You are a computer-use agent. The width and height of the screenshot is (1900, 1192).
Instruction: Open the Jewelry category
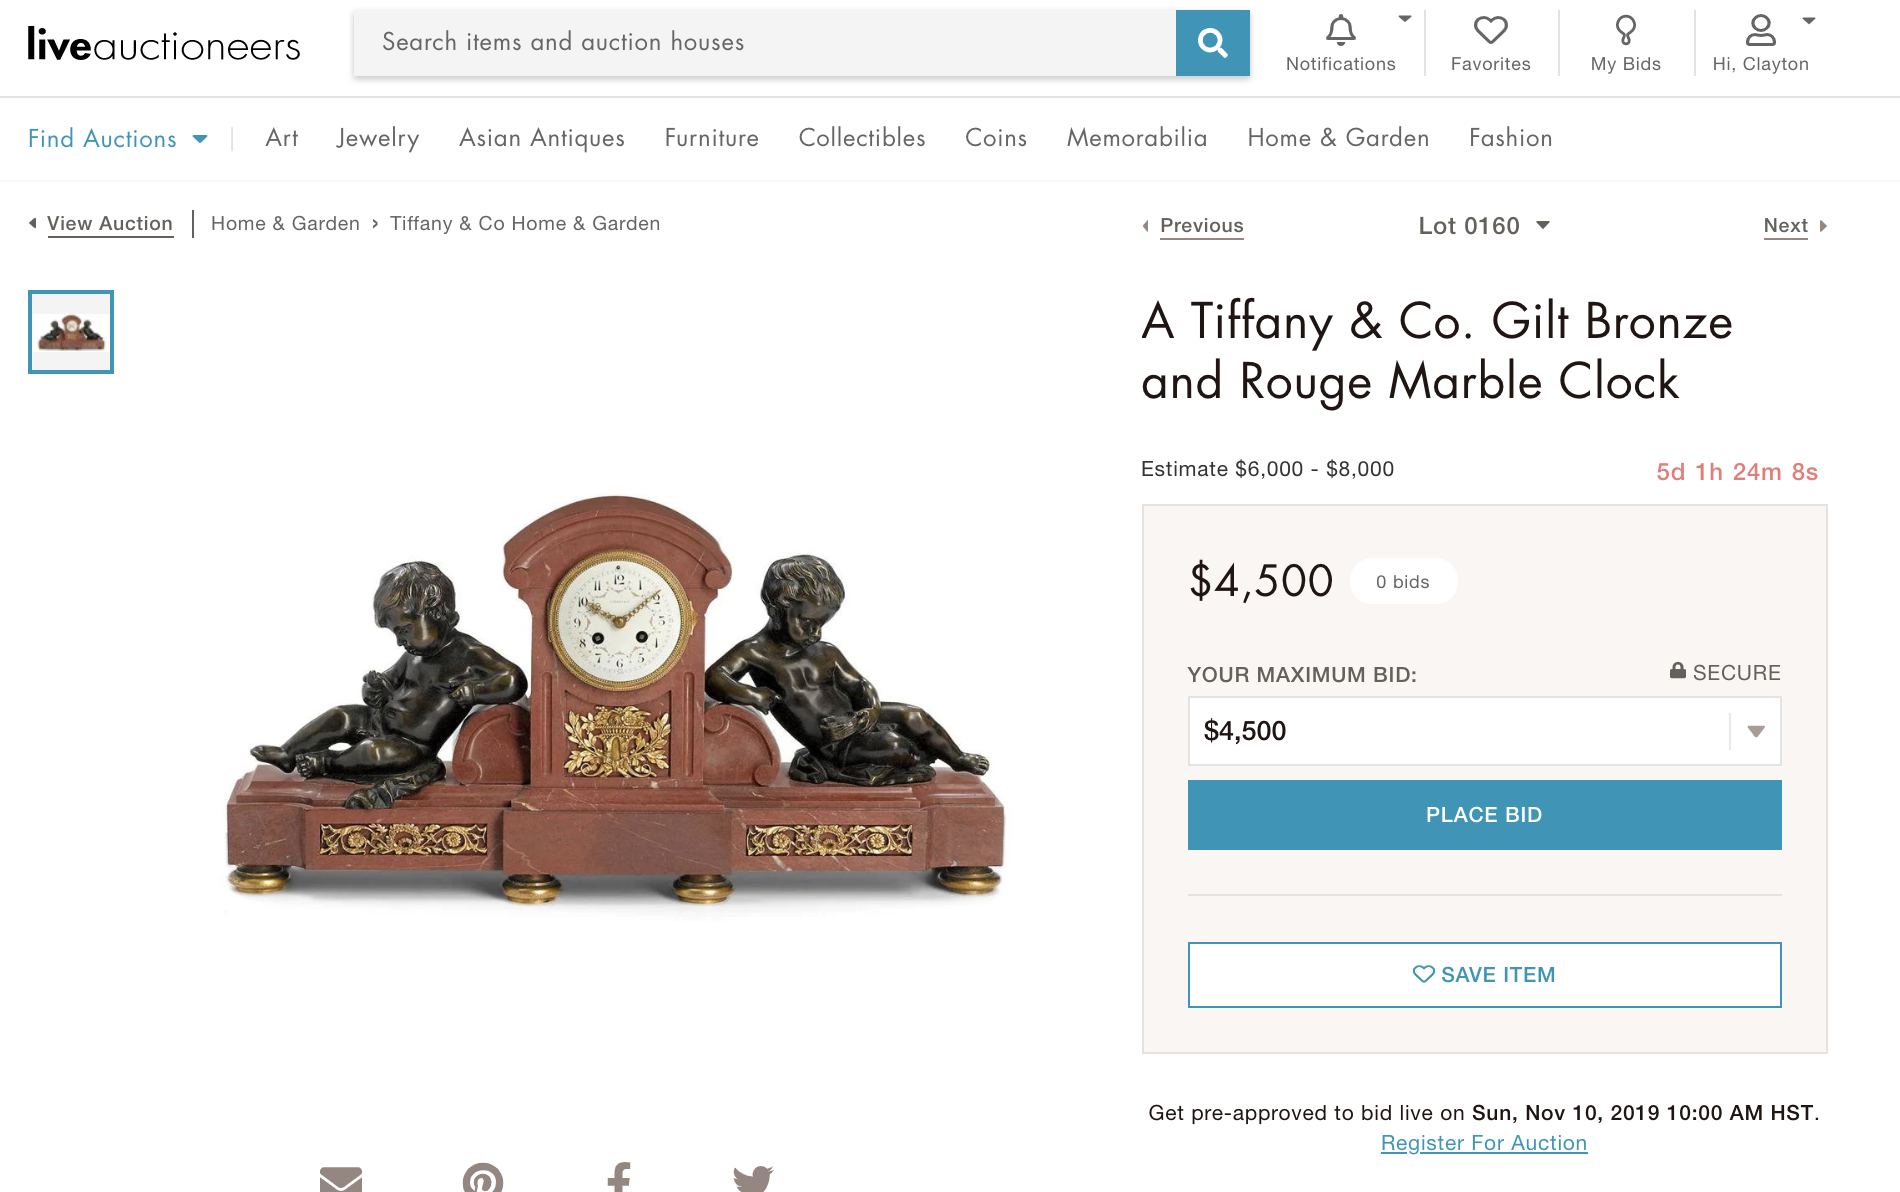[378, 138]
